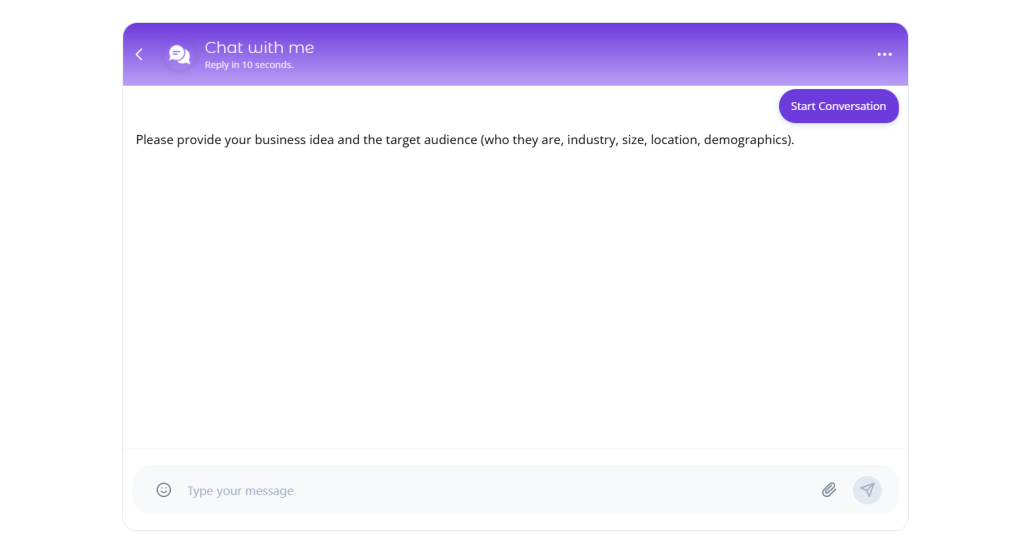Screen dimensions: 1024x539
Task: Open the attachment upload dialog
Action: [829, 490]
